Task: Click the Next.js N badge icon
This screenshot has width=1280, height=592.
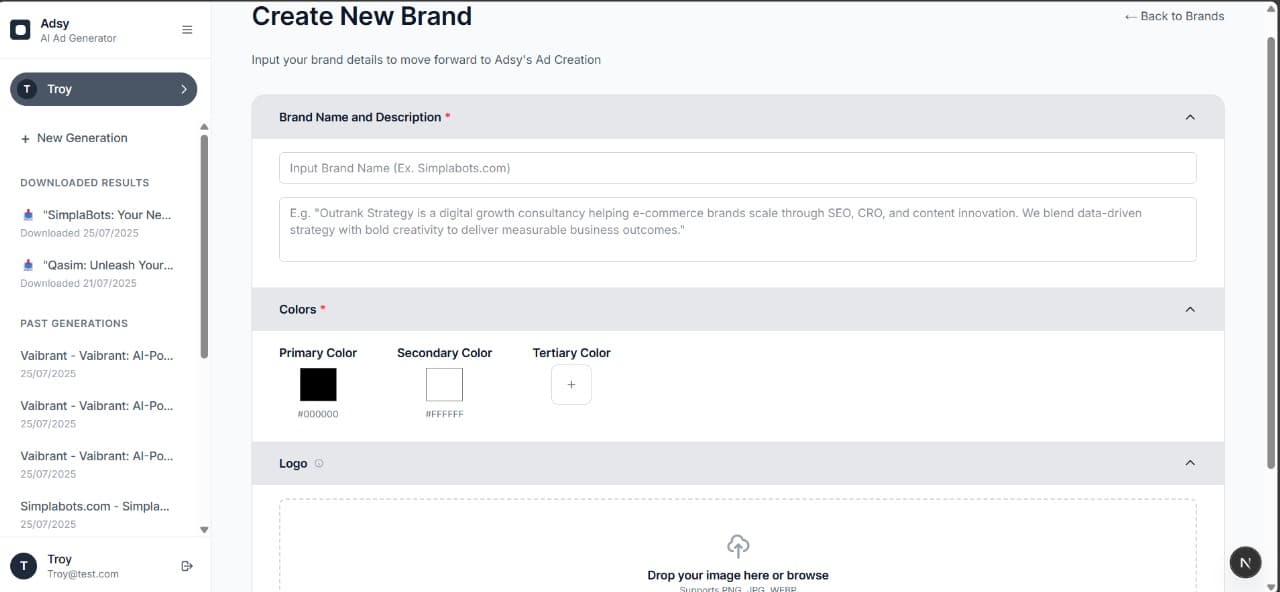Action: pos(1245,562)
